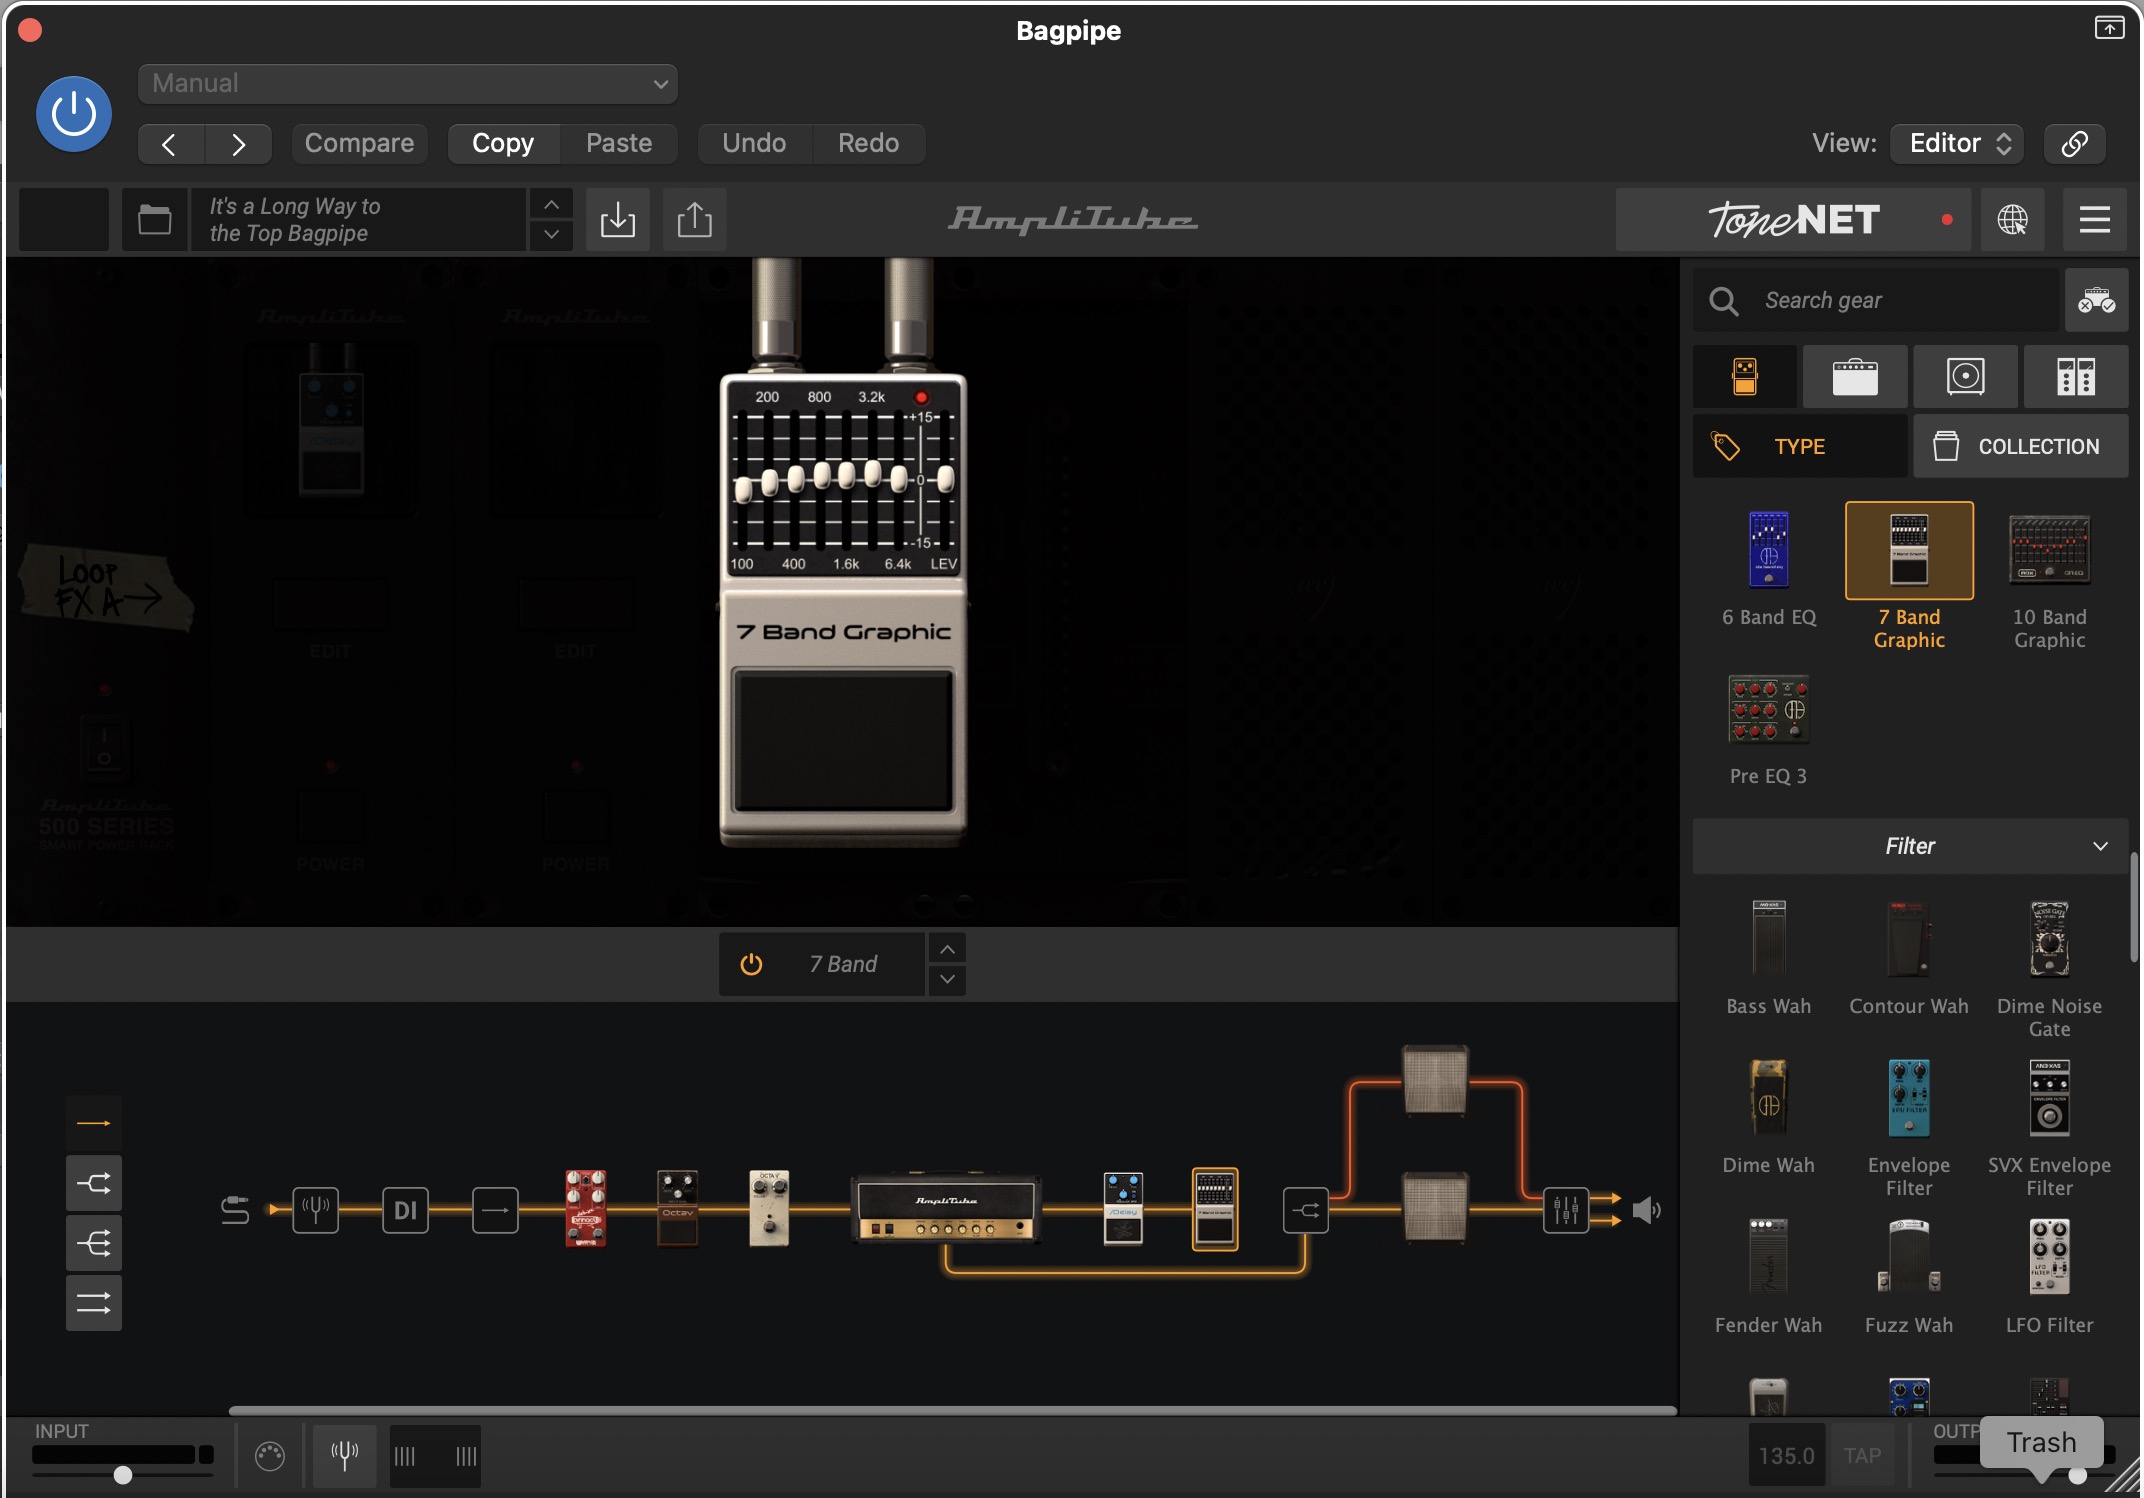2144x1498 pixels.
Task: Click the Search gear field
Action: (x=1875, y=300)
